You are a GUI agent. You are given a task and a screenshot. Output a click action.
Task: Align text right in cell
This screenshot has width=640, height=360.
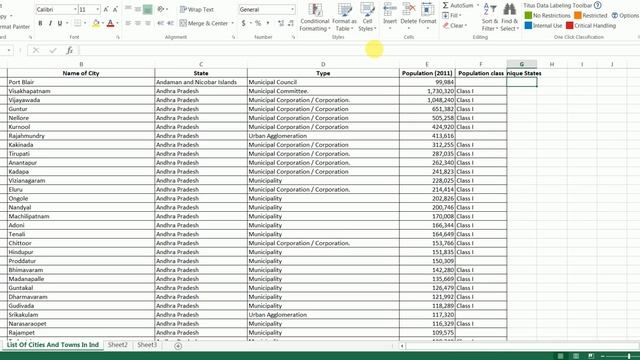point(148,23)
